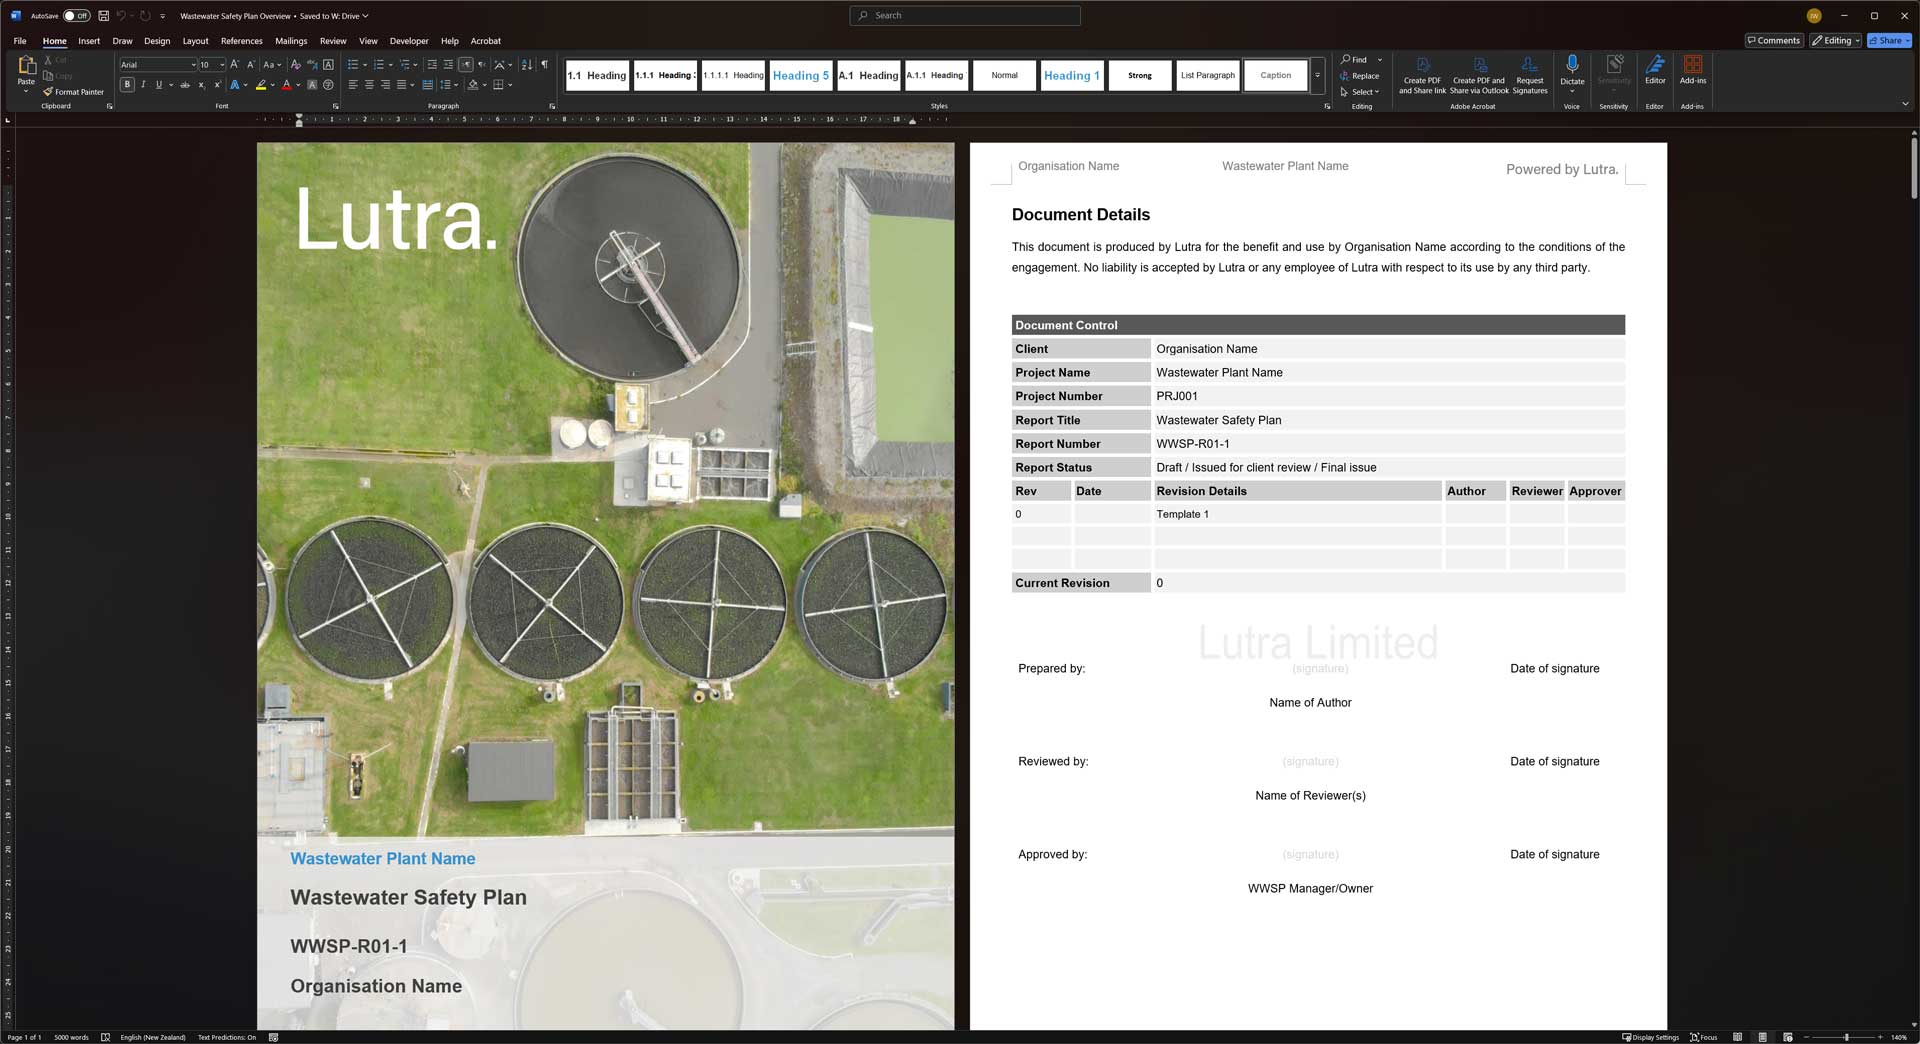Open the Acrobat tab
The width and height of the screenshot is (1920, 1044).
pos(485,41)
